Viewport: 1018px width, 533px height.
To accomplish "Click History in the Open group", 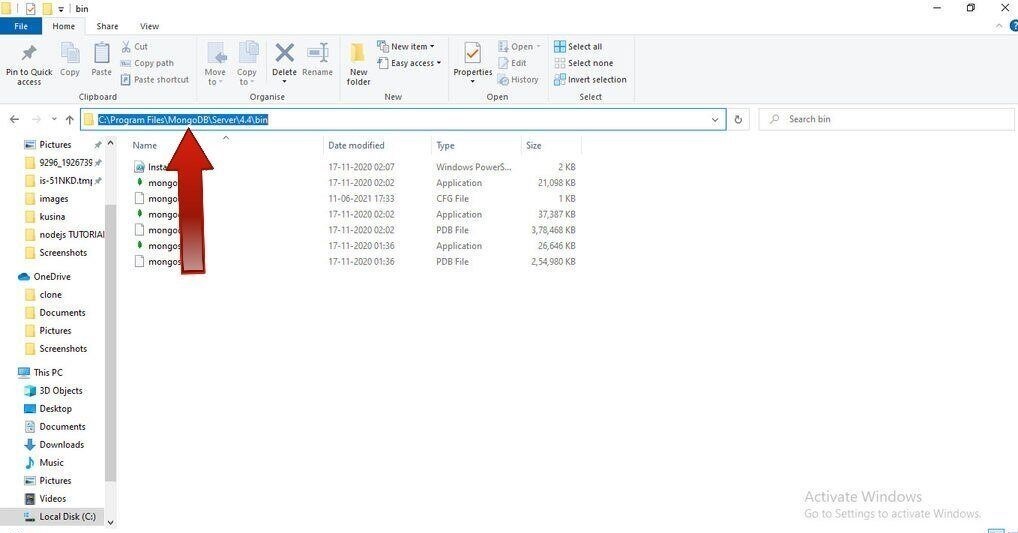I will point(518,79).
